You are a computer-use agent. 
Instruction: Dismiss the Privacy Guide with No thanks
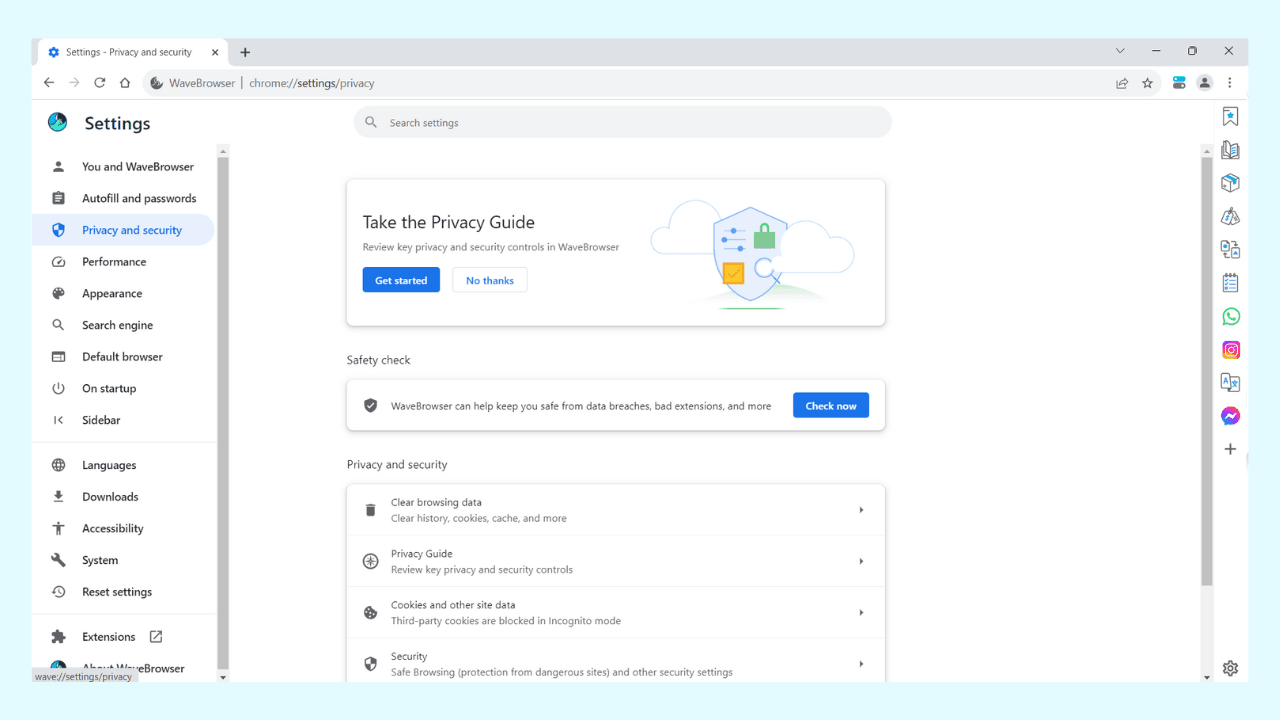coord(489,280)
